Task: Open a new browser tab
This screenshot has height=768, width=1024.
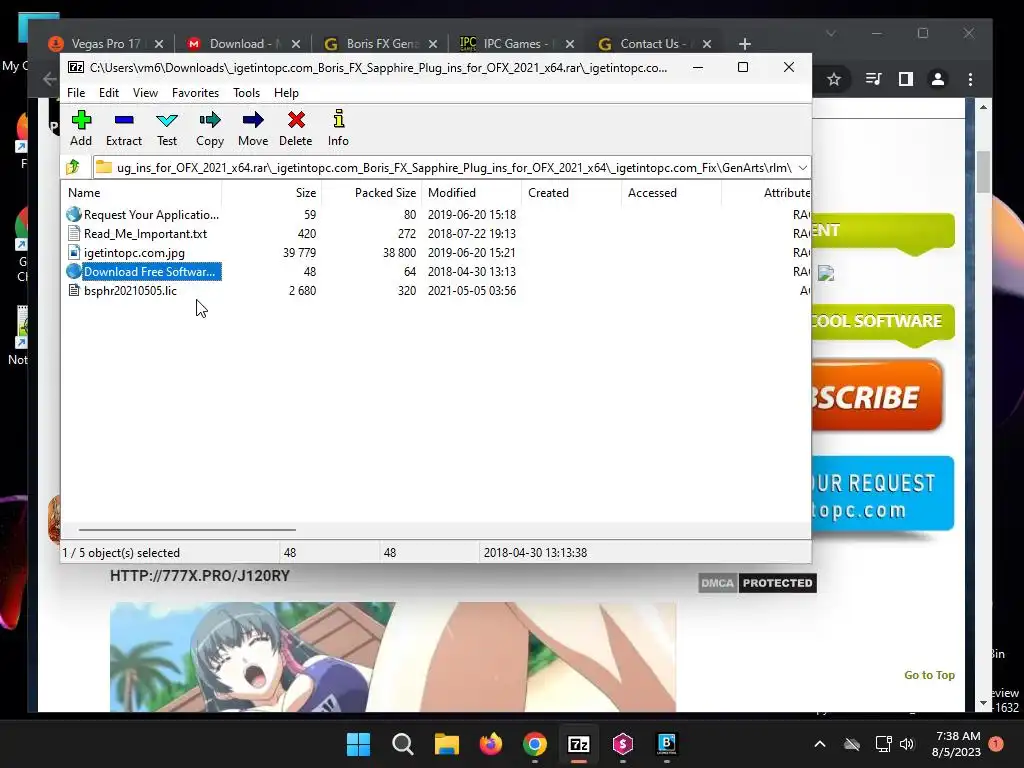Action: coord(744,44)
